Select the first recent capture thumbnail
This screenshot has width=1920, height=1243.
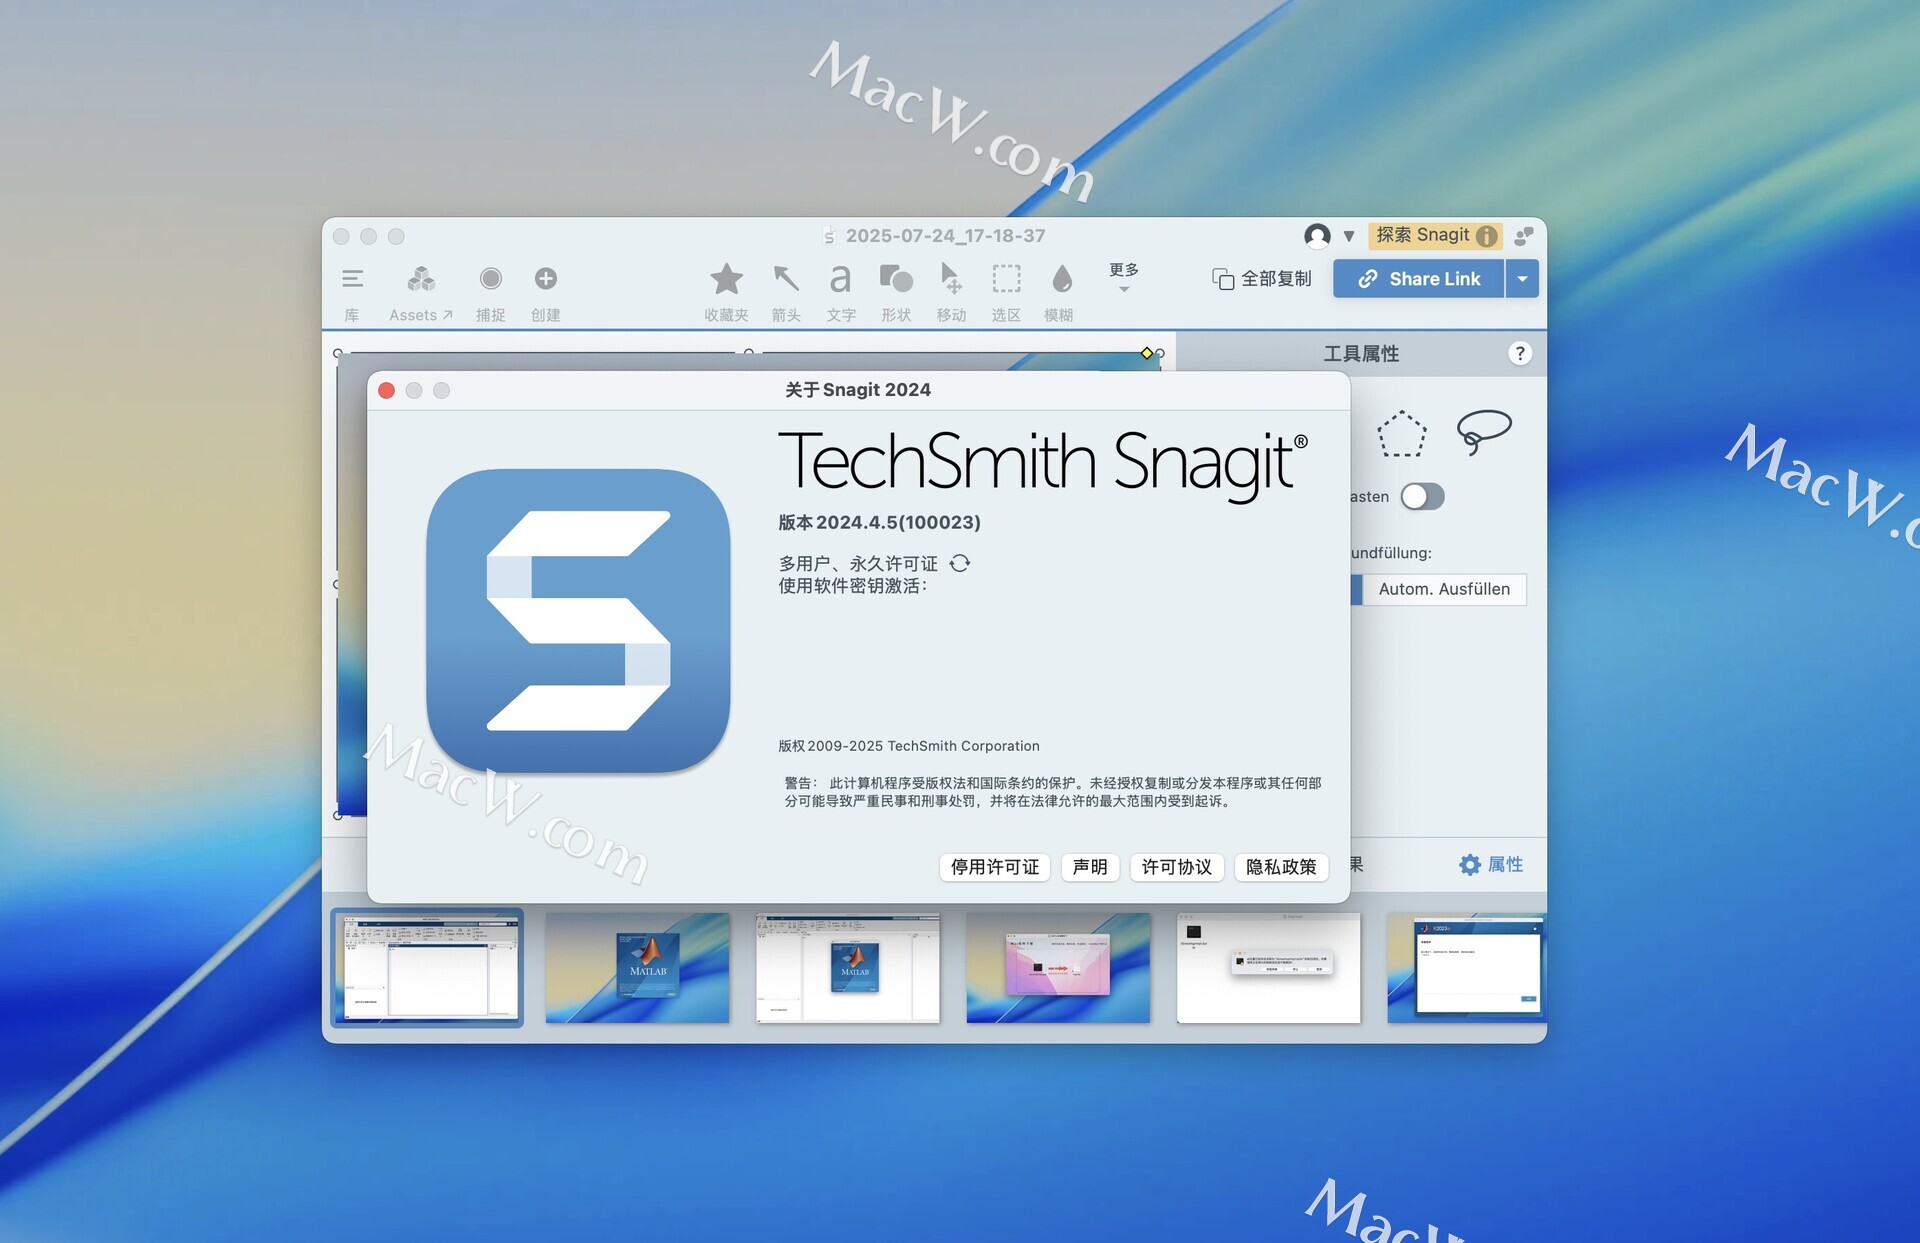click(427, 967)
